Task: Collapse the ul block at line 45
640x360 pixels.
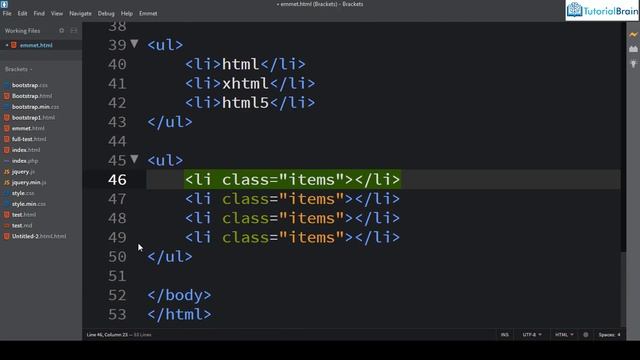Action: click(134, 159)
